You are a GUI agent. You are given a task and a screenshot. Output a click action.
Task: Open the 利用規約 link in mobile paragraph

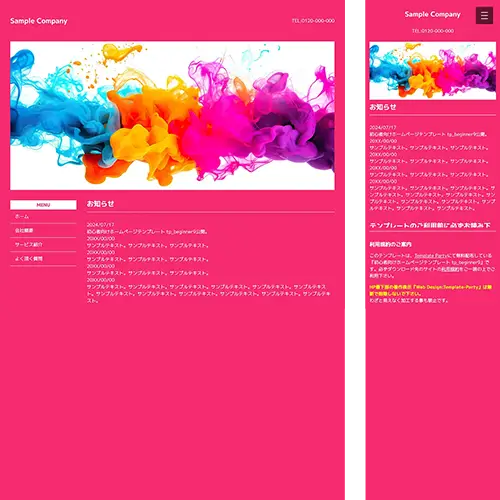point(450,269)
